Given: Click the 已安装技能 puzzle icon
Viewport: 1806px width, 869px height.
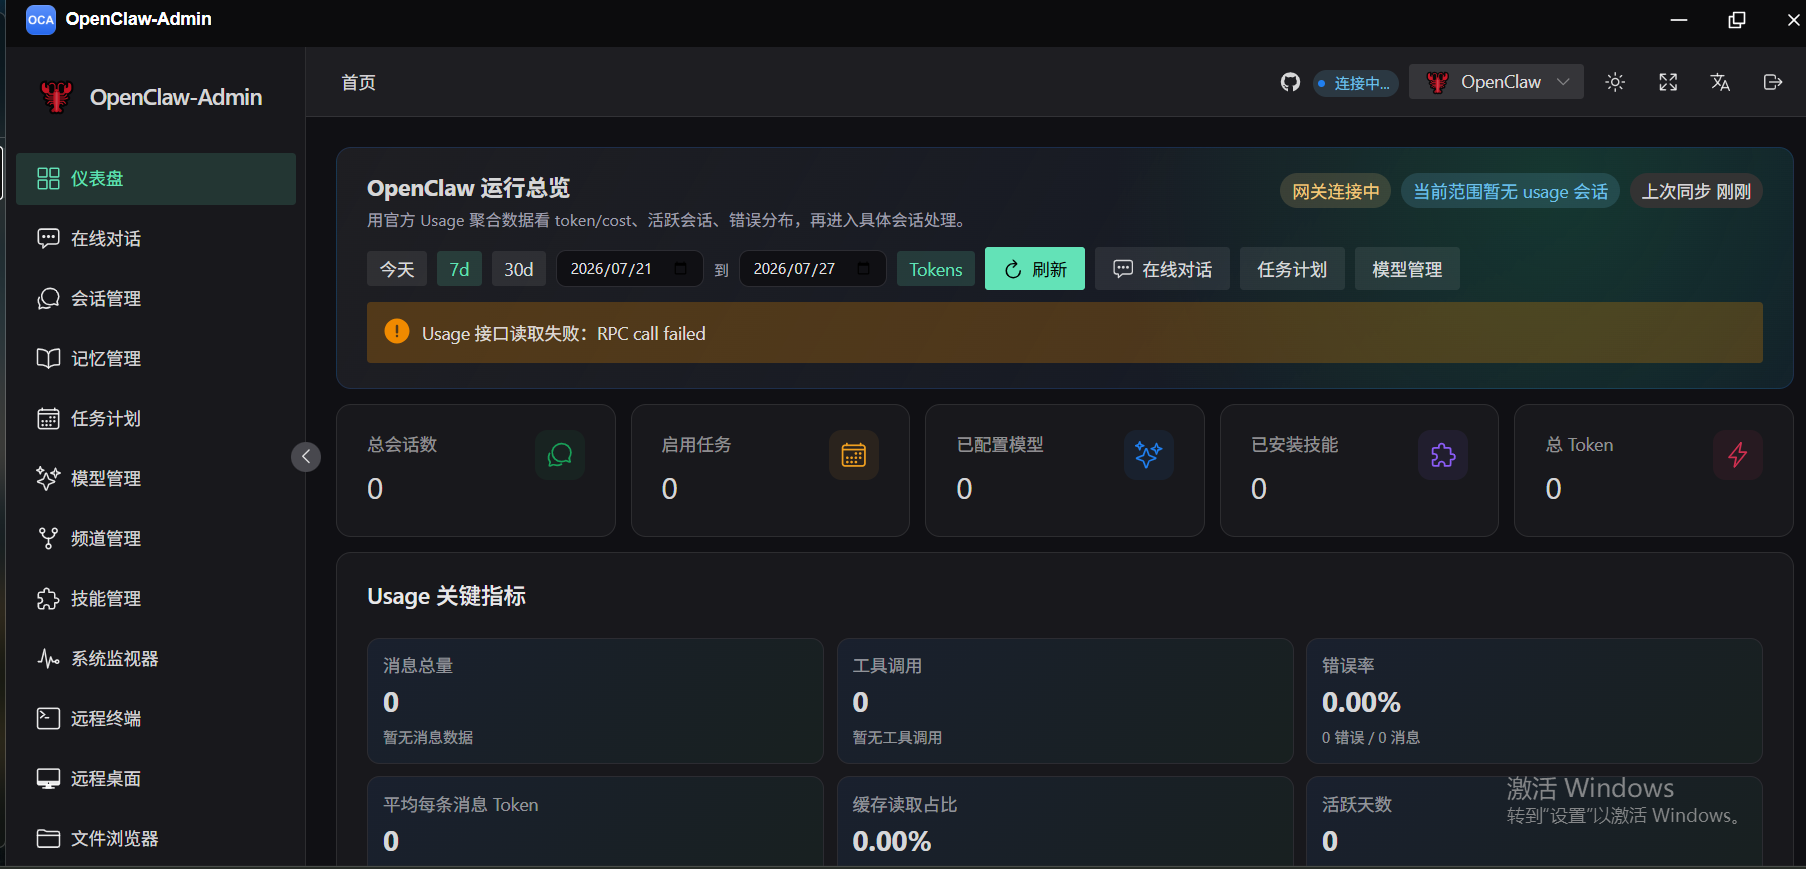Looking at the screenshot, I should pyautogui.click(x=1443, y=455).
